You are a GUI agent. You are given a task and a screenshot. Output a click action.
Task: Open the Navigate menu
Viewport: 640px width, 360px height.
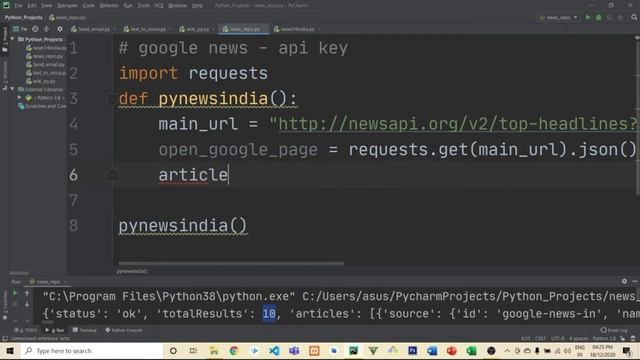67,6
